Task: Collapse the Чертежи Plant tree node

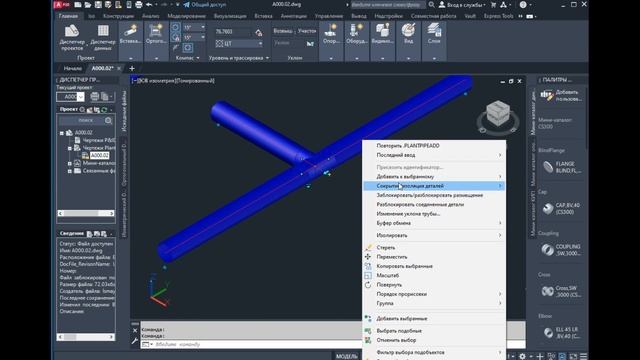Action: [x=70, y=148]
